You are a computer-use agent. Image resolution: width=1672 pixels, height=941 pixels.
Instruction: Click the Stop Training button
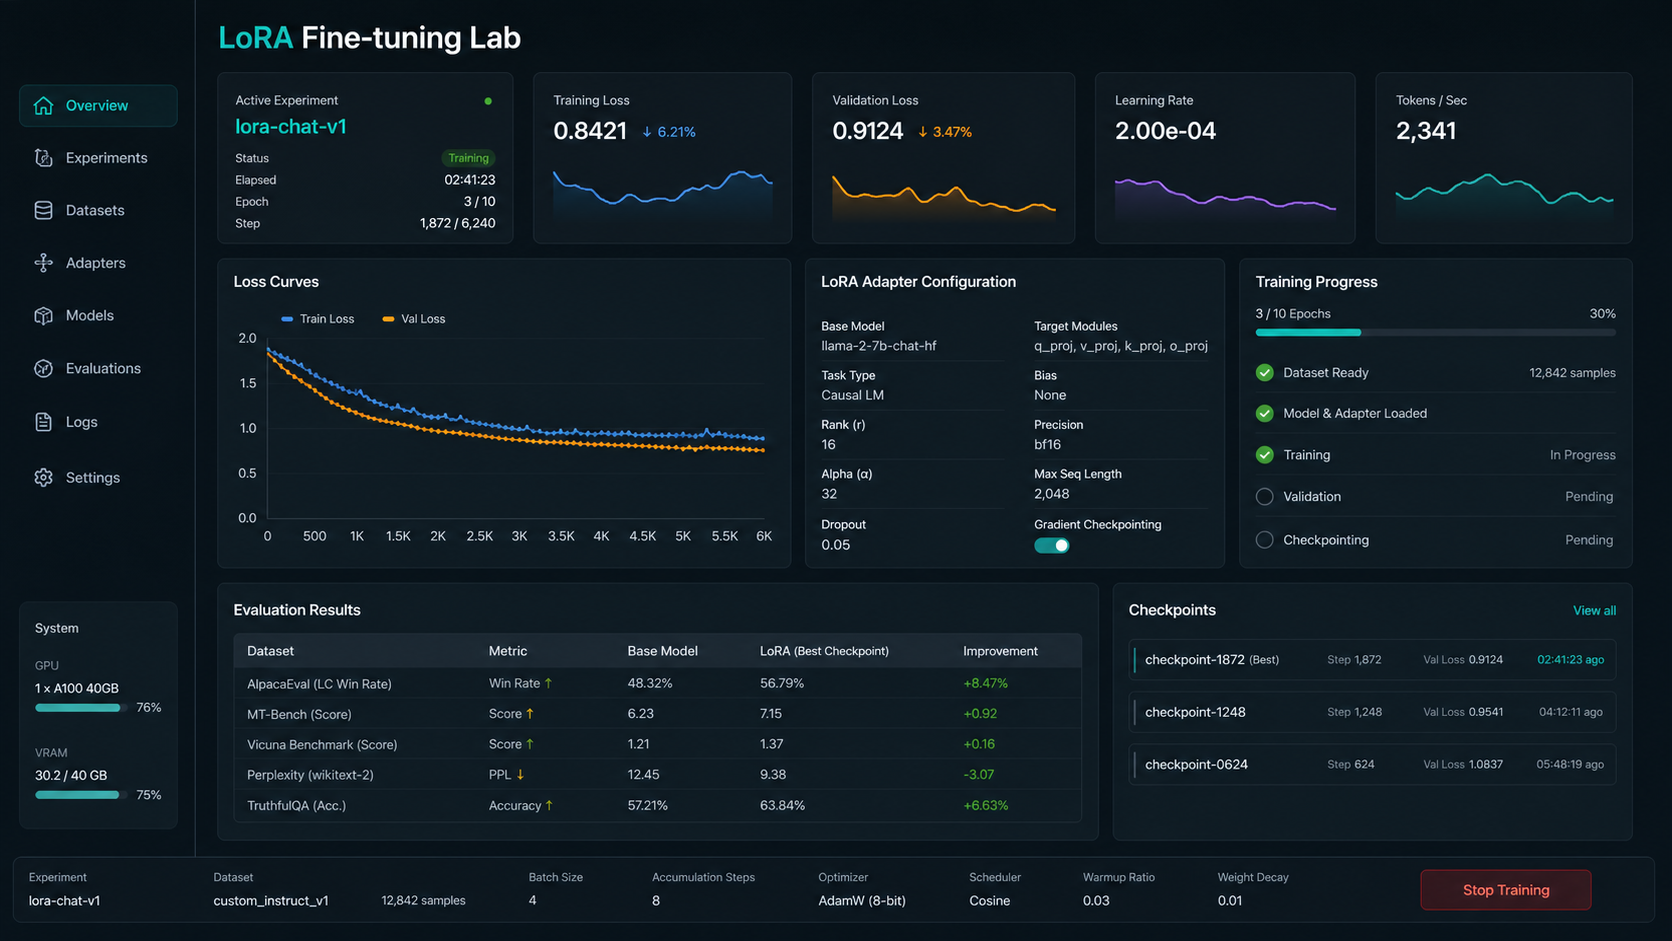pyautogui.click(x=1505, y=890)
